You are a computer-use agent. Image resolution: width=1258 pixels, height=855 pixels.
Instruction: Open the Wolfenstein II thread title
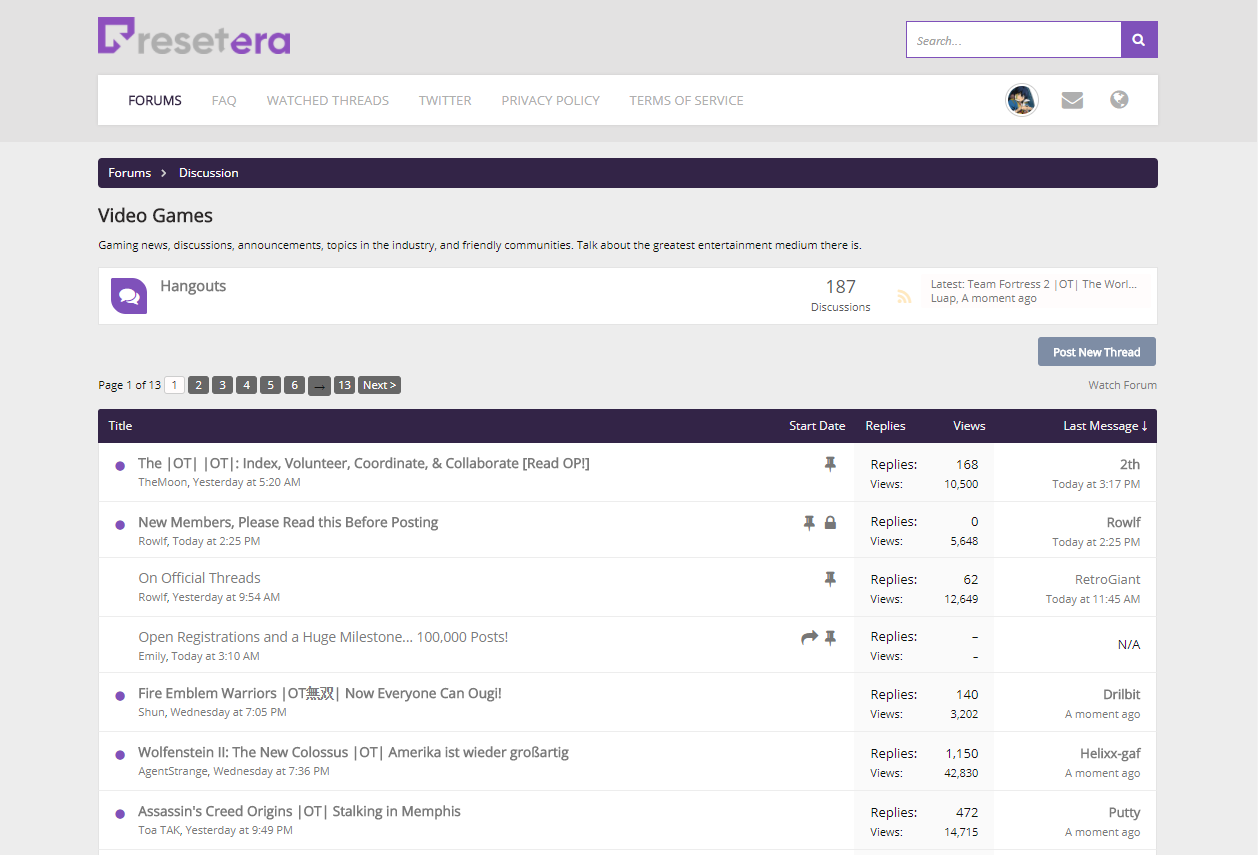click(x=353, y=752)
